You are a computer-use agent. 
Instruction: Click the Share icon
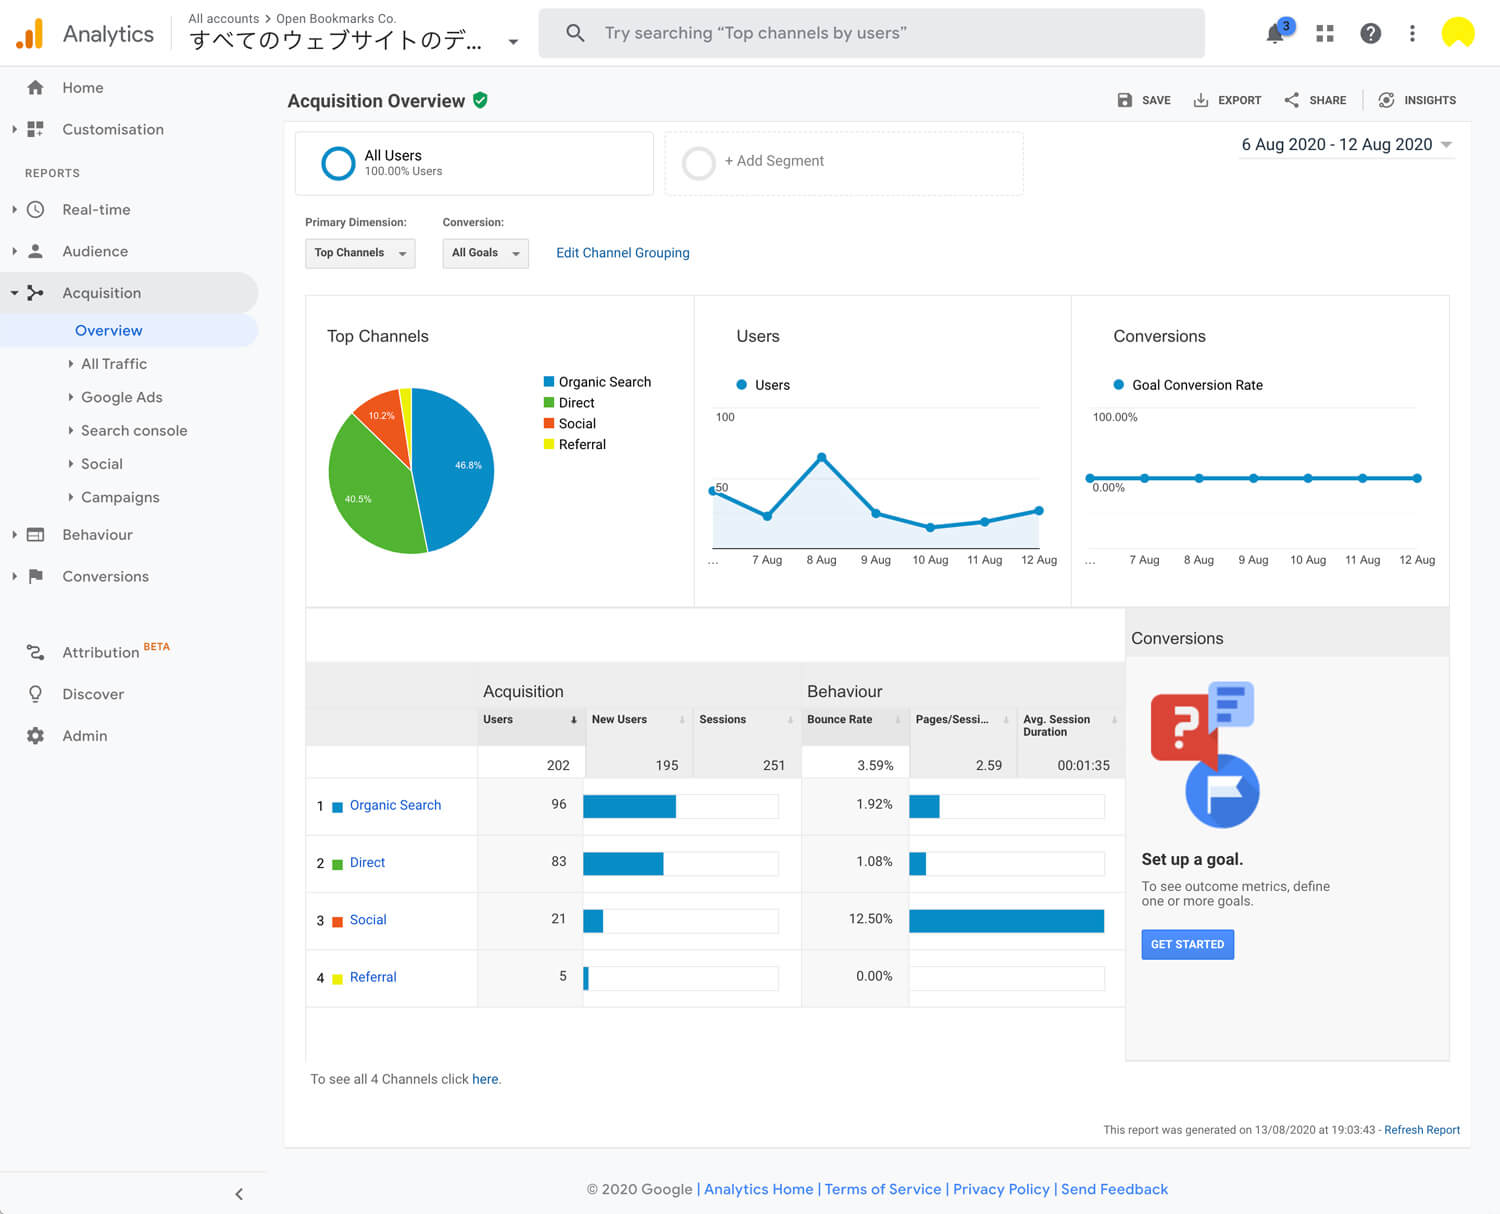1292,100
